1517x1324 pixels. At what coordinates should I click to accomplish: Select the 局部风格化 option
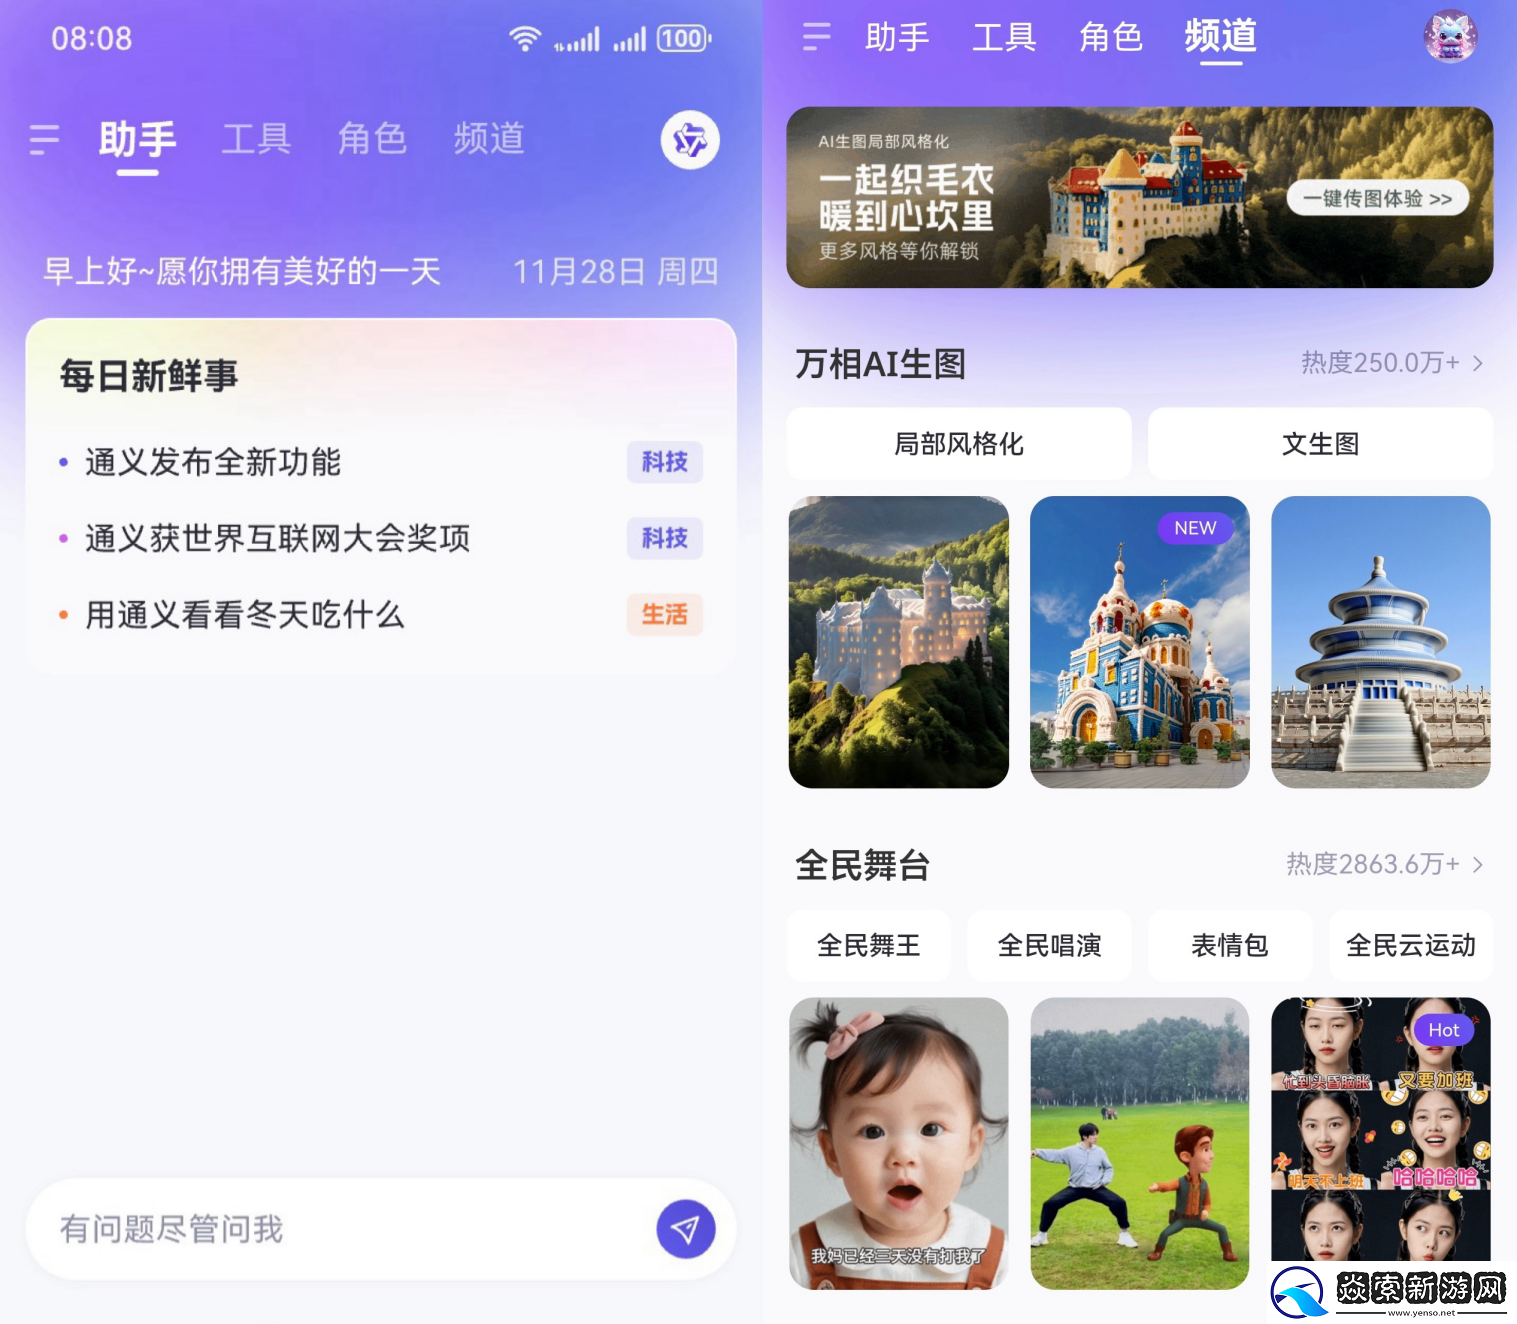tap(958, 443)
